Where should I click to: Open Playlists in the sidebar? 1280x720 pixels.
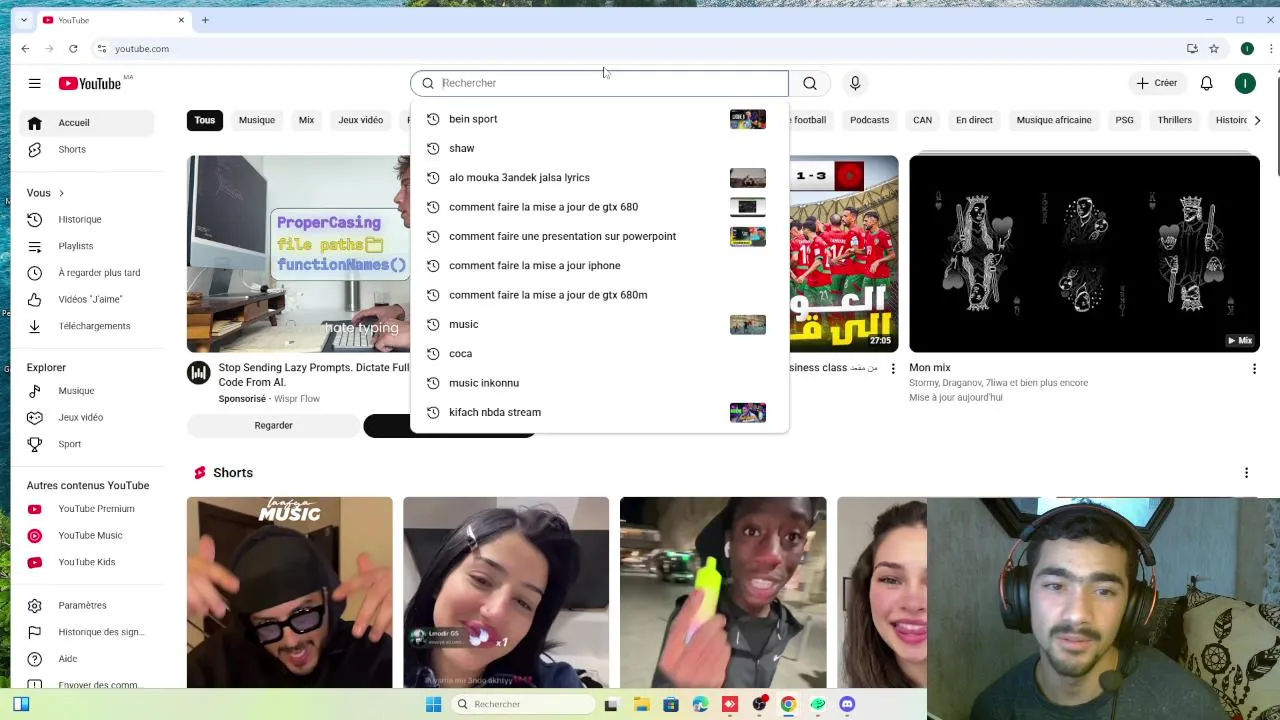click(86, 246)
